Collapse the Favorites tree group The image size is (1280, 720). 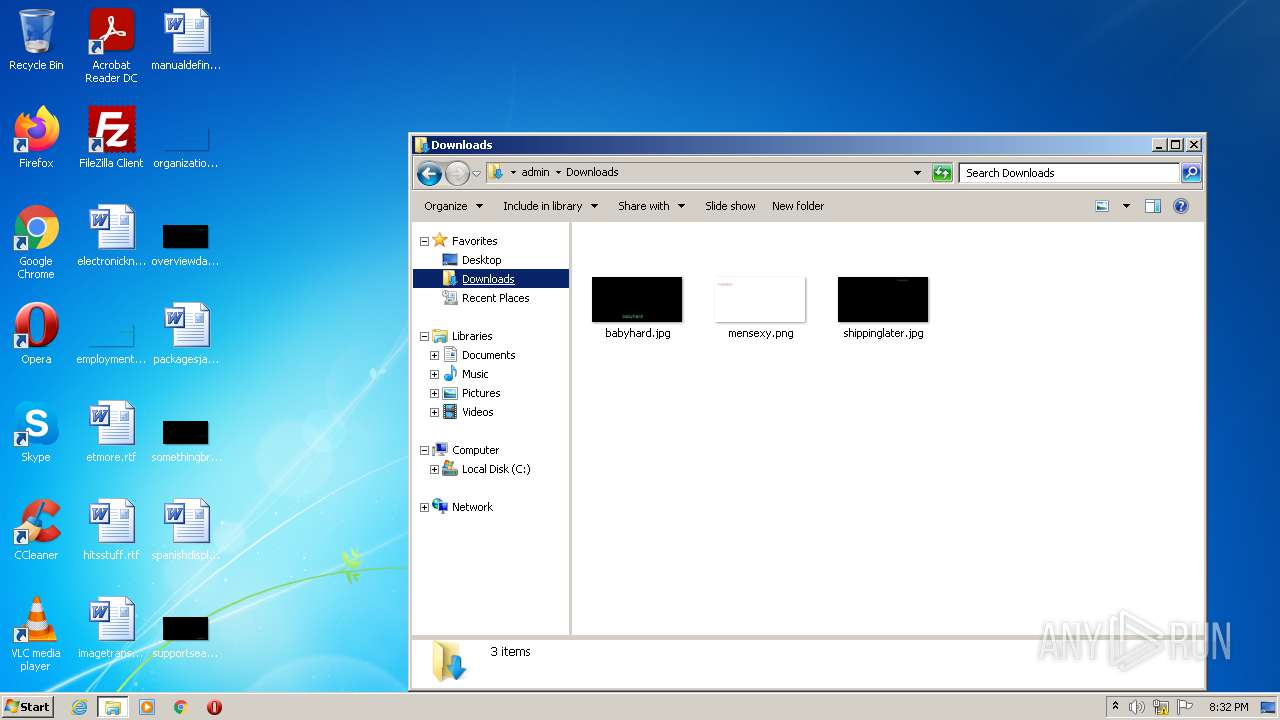(x=424, y=241)
